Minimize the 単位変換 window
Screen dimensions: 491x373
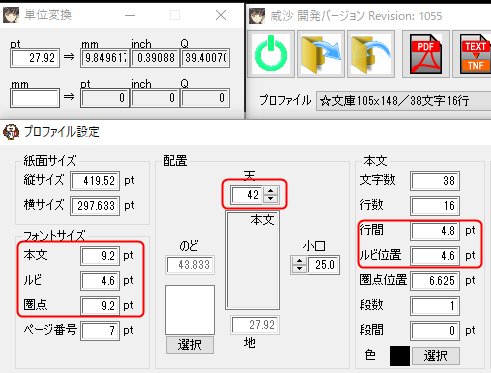[x=130, y=15]
